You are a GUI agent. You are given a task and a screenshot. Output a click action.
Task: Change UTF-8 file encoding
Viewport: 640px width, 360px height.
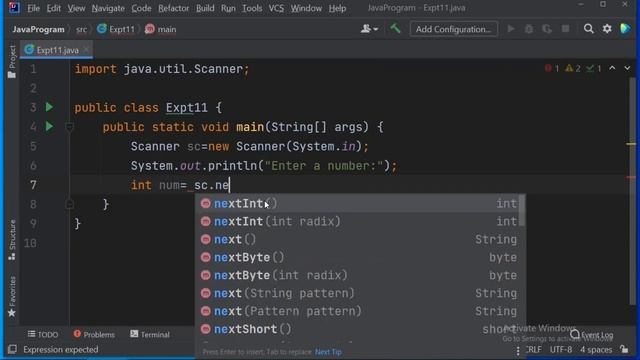click(x=561, y=350)
